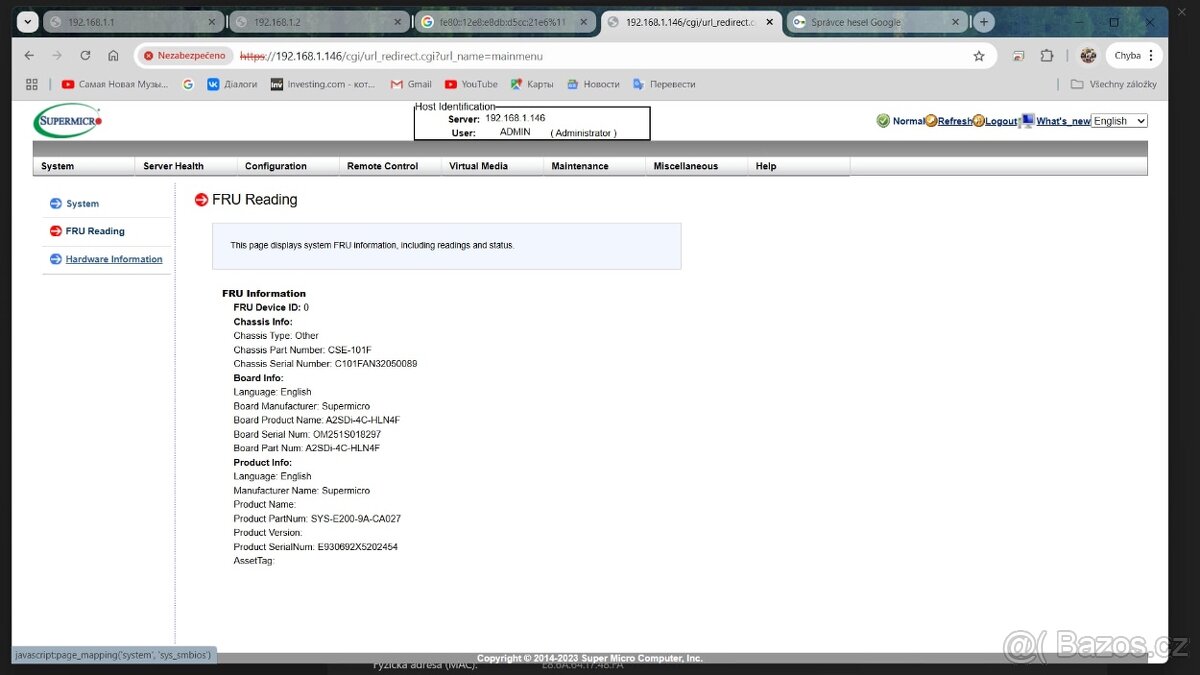Open the Gmail bookmark
This screenshot has height=675, width=1200.
411,84
